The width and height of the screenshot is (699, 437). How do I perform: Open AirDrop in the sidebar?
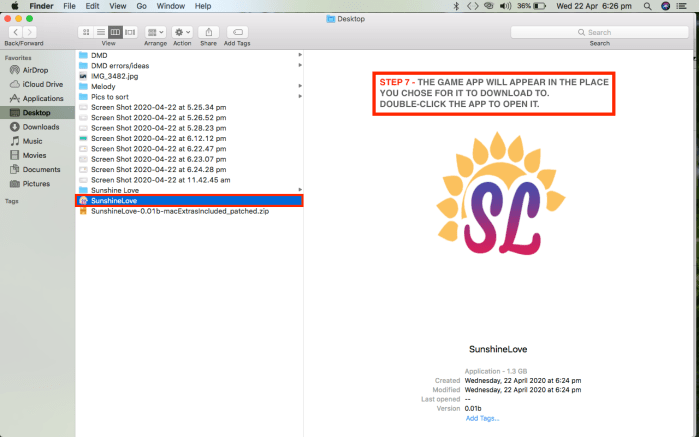(x=36, y=71)
